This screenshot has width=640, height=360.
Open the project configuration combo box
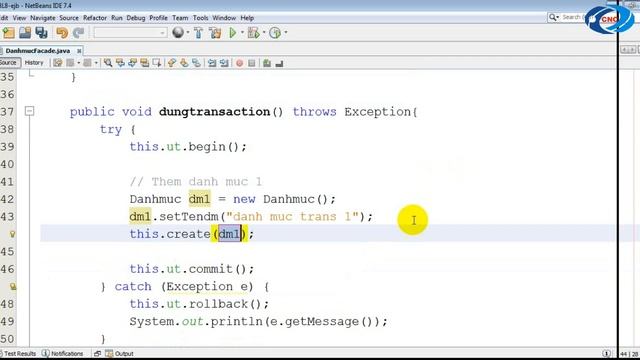pos(130,33)
